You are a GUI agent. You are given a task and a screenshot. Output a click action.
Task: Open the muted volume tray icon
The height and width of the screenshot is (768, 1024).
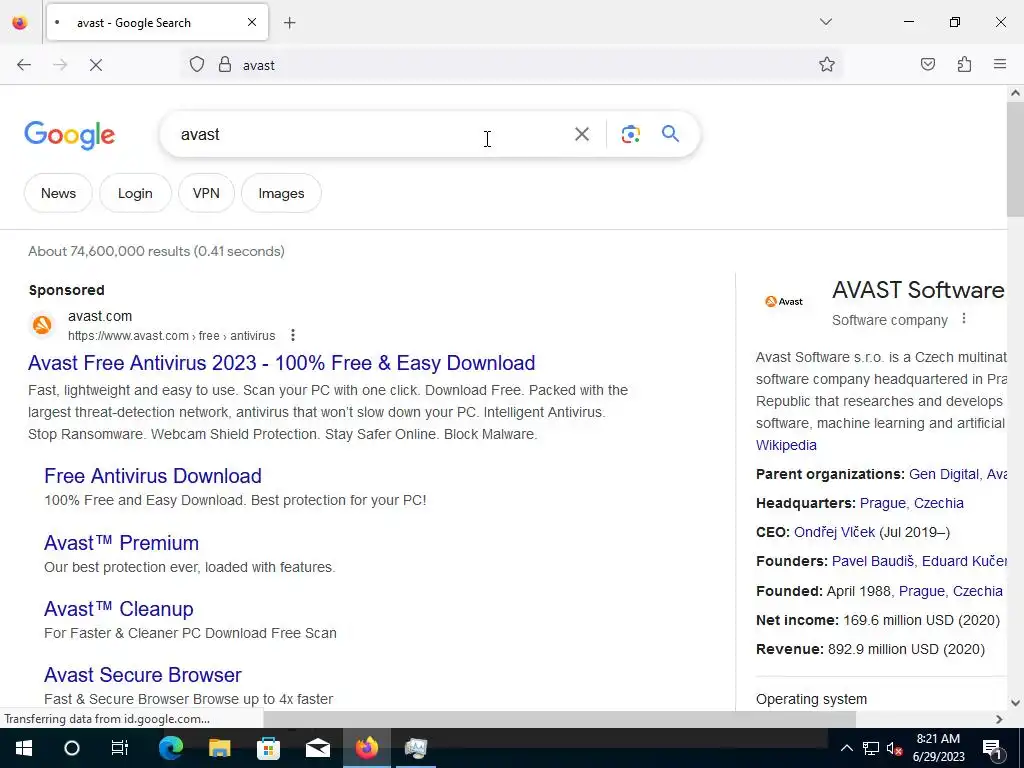tap(895, 748)
